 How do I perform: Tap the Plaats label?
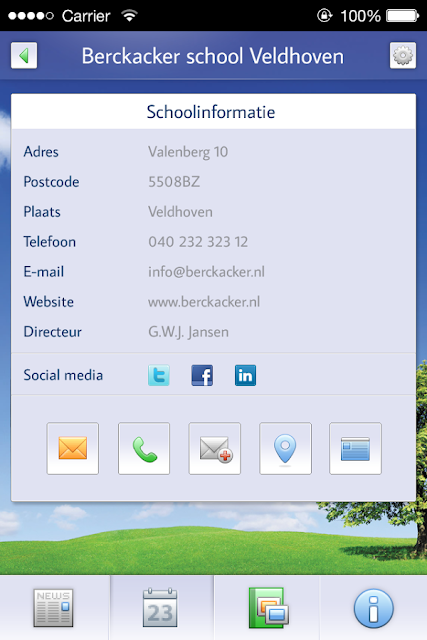[x=42, y=212]
